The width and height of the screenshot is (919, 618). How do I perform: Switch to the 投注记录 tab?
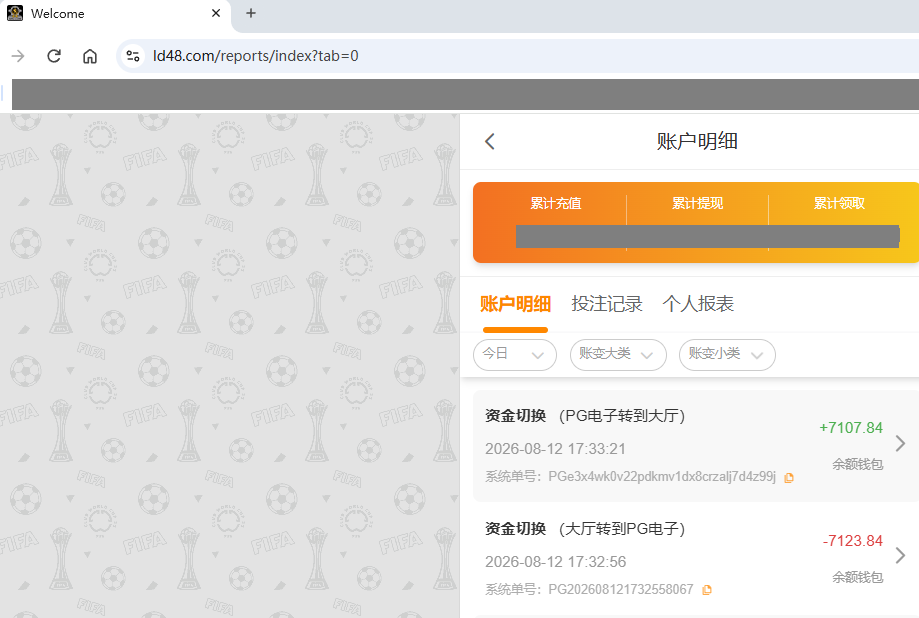(607, 304)
